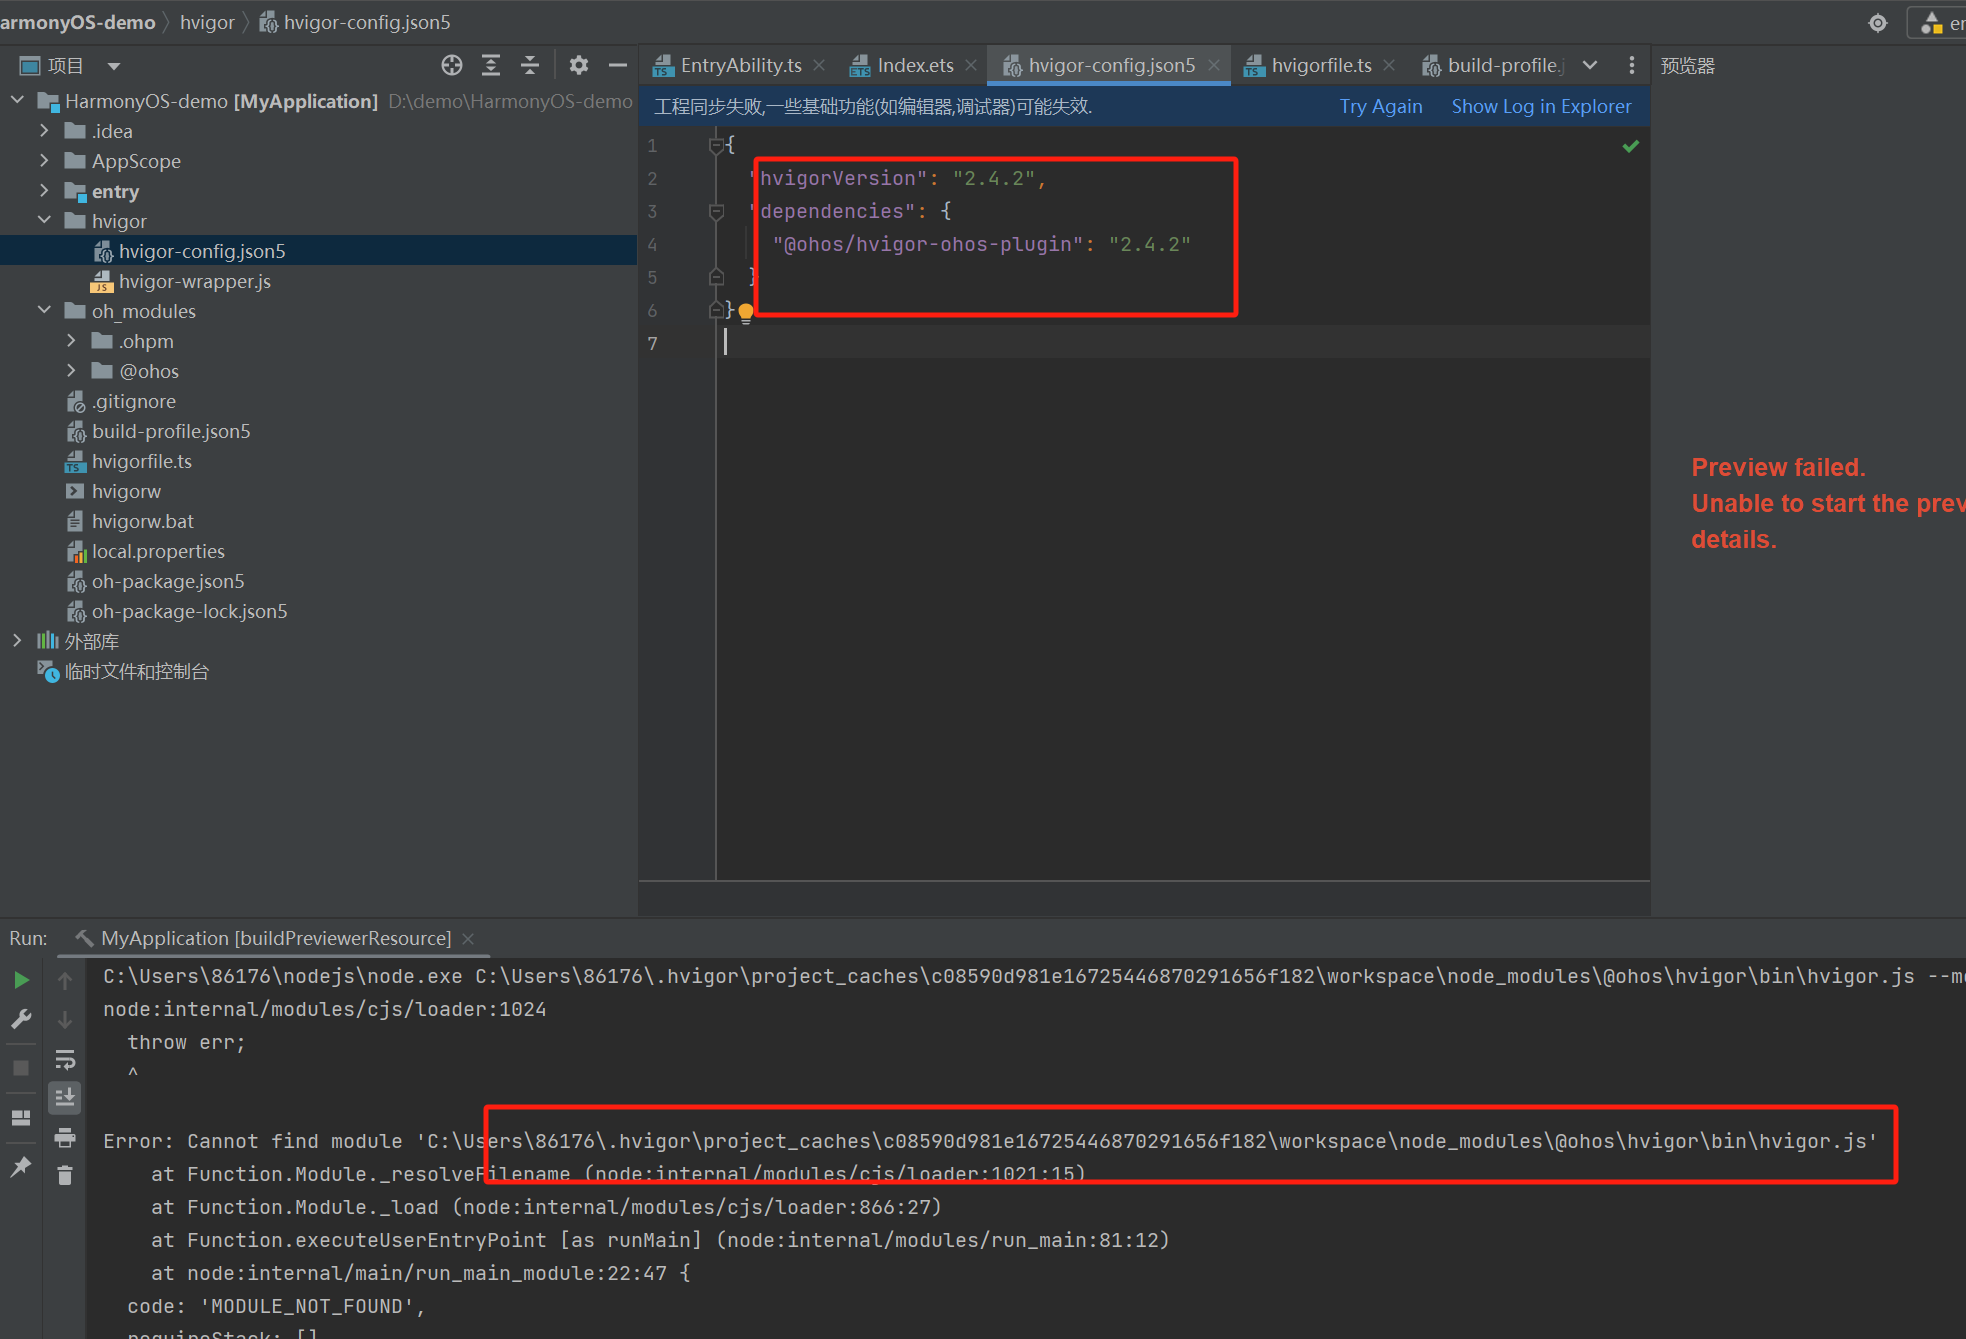Click the yellow lightbulb intention icon
Viewport: 1966px width, 1339px height.
click(746, 314)
